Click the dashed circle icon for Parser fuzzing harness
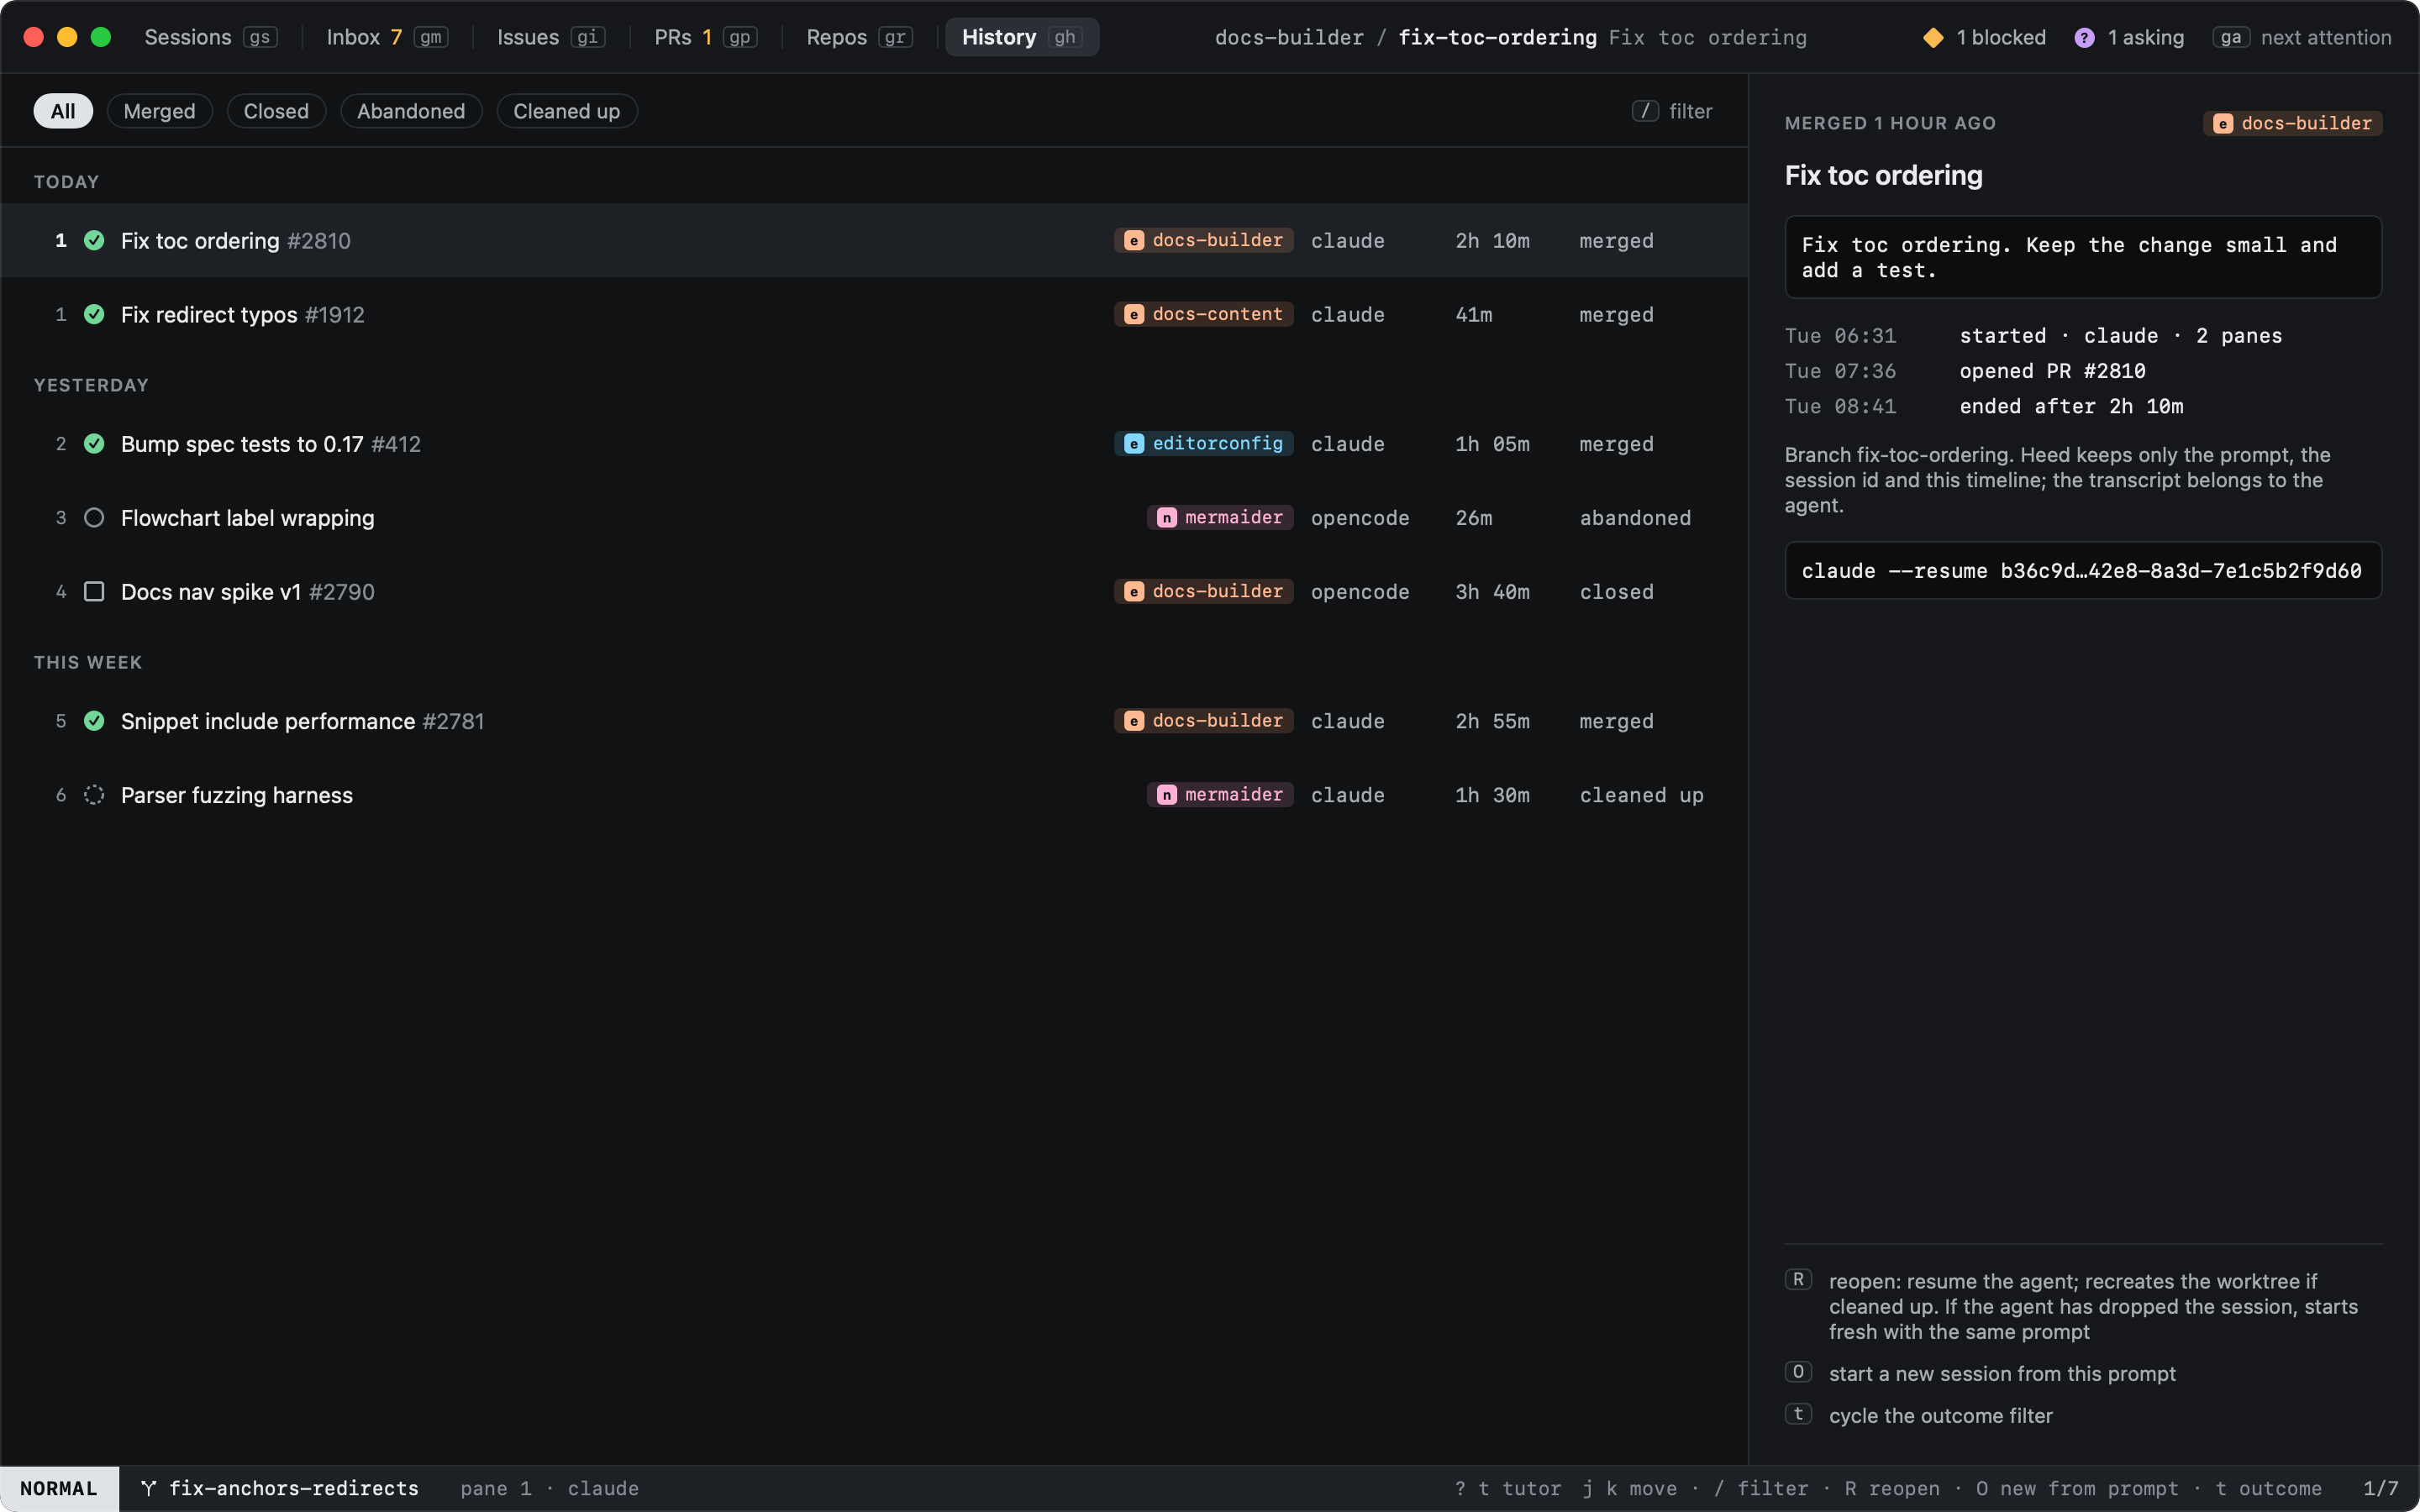This screenshot has height=1512, width=2420. [94, 794]
